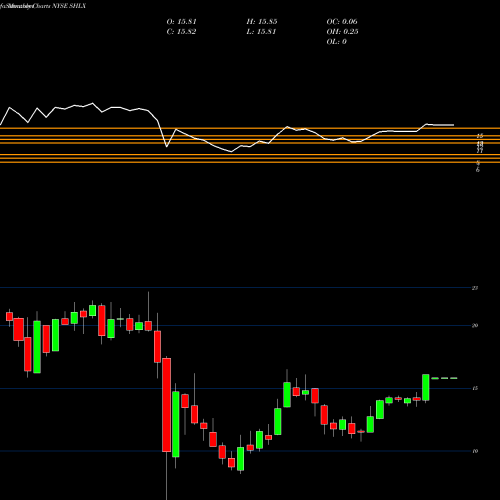
Task: Click the '6' label below the orange lines
Action: pyautogui.click(x=478, y=170)
